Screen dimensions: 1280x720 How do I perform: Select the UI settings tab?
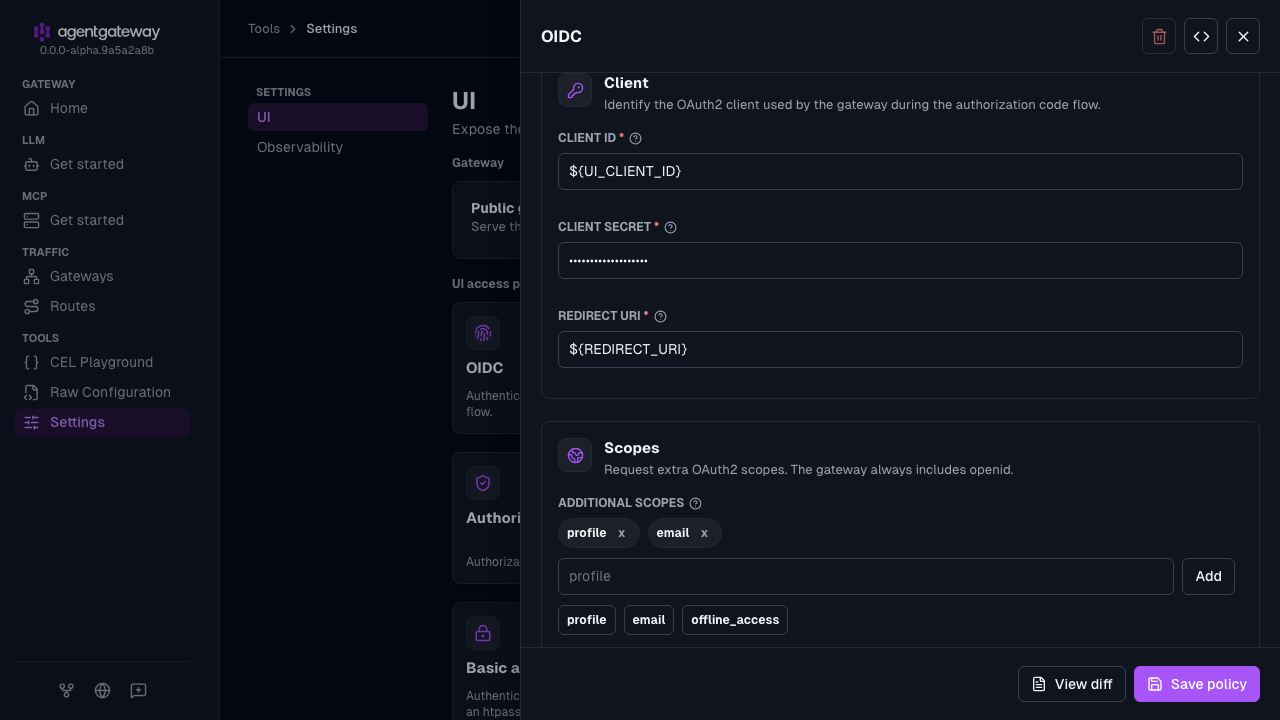(338, 117)
